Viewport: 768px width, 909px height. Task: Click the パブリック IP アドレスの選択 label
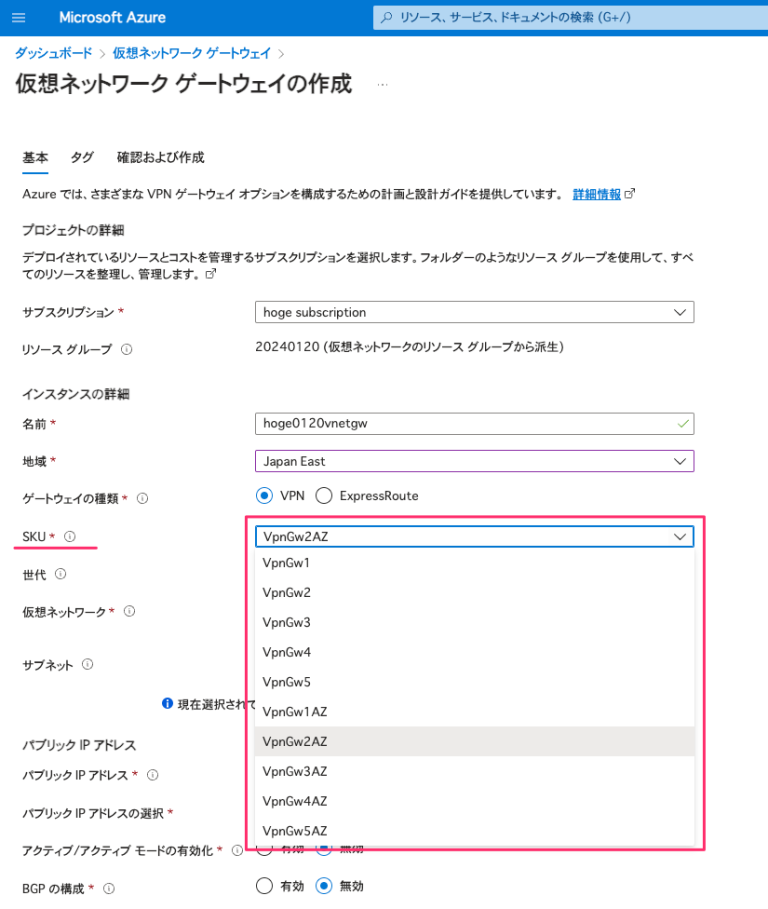pyautogui.click(x=93, y=813)
